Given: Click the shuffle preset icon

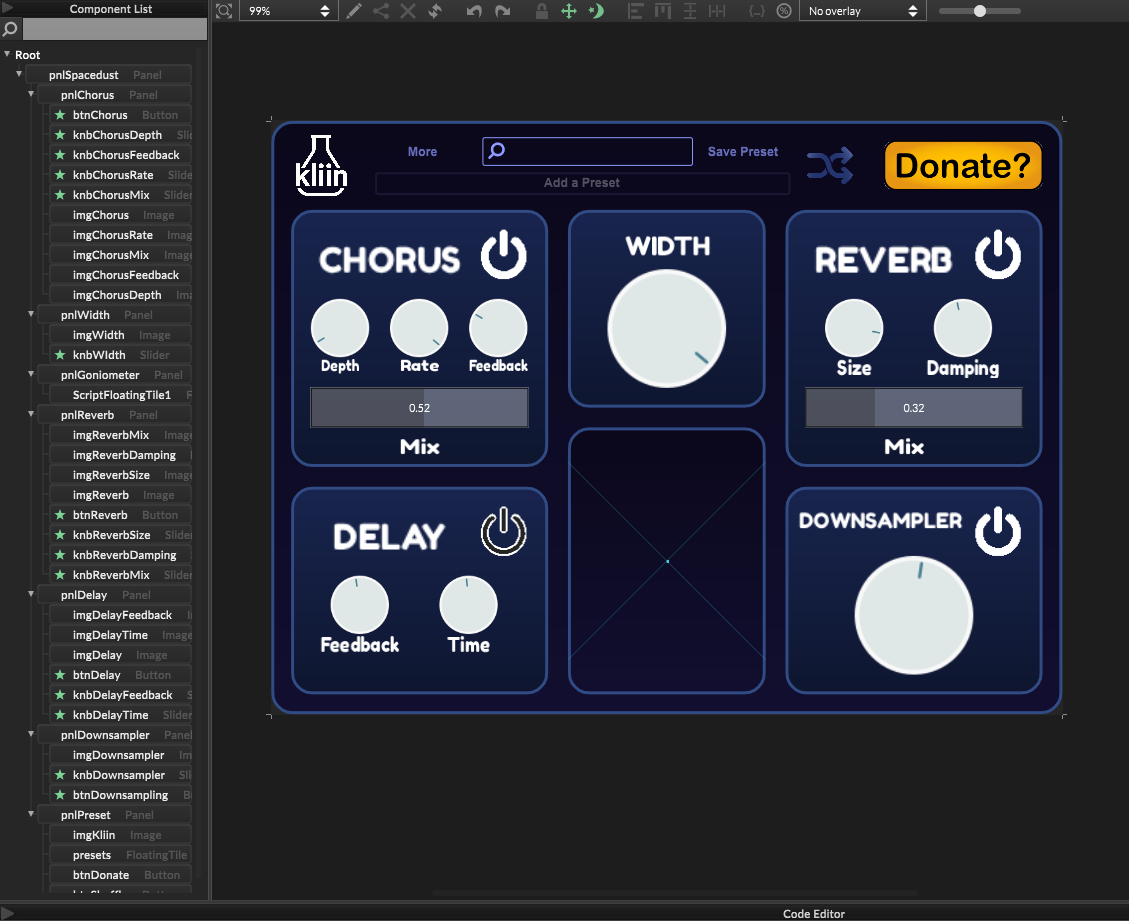Looking at the screenshot, I should (x=830, y=165).
